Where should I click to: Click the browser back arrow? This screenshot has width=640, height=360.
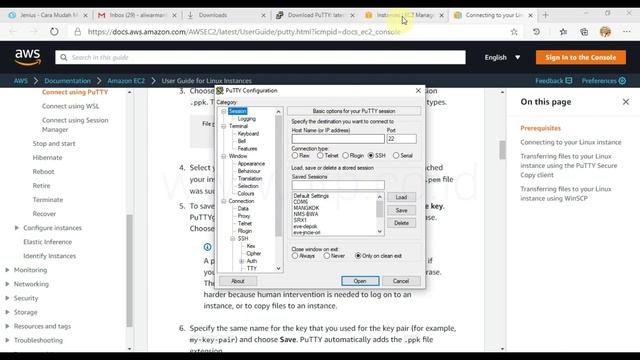click(13, 31)
